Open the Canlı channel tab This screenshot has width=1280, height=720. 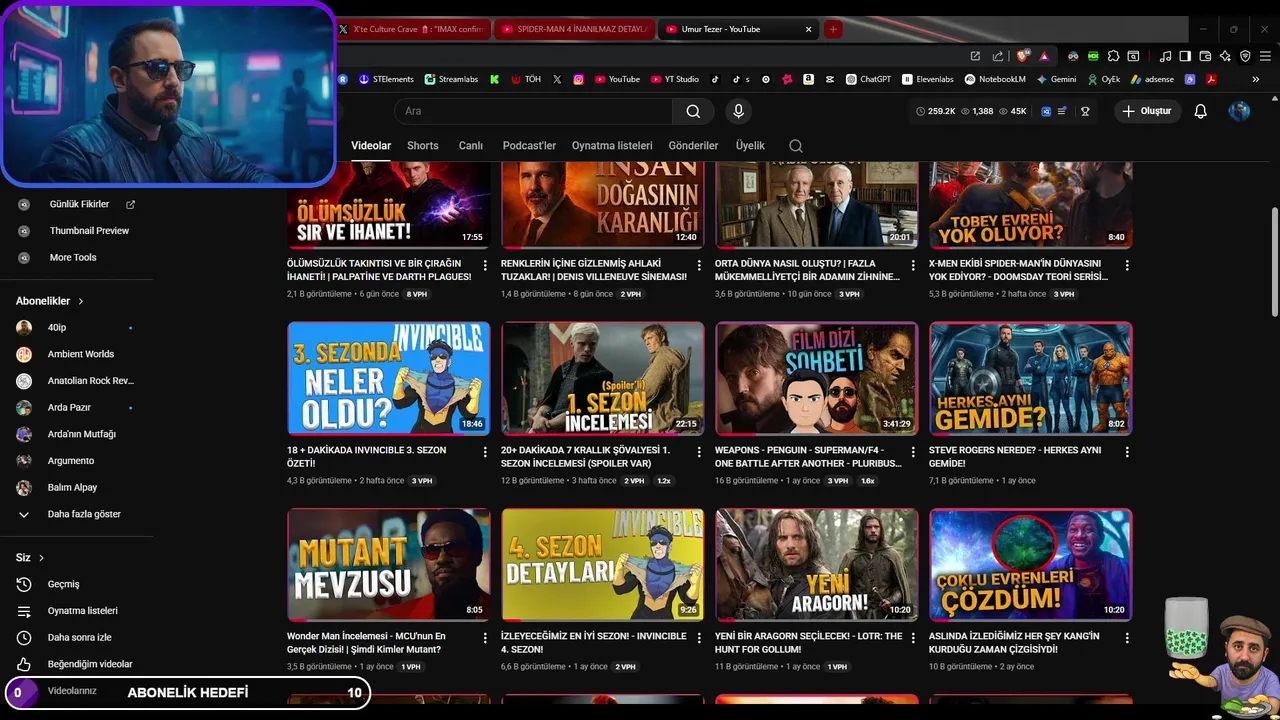point(470,146)
